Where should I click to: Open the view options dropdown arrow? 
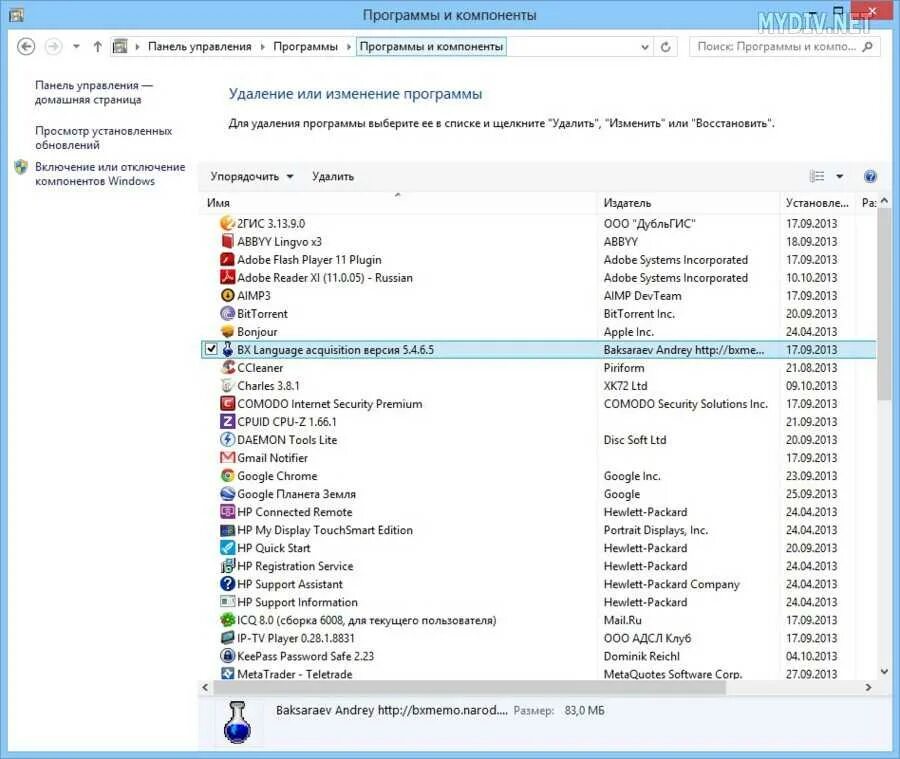(839, 176)
